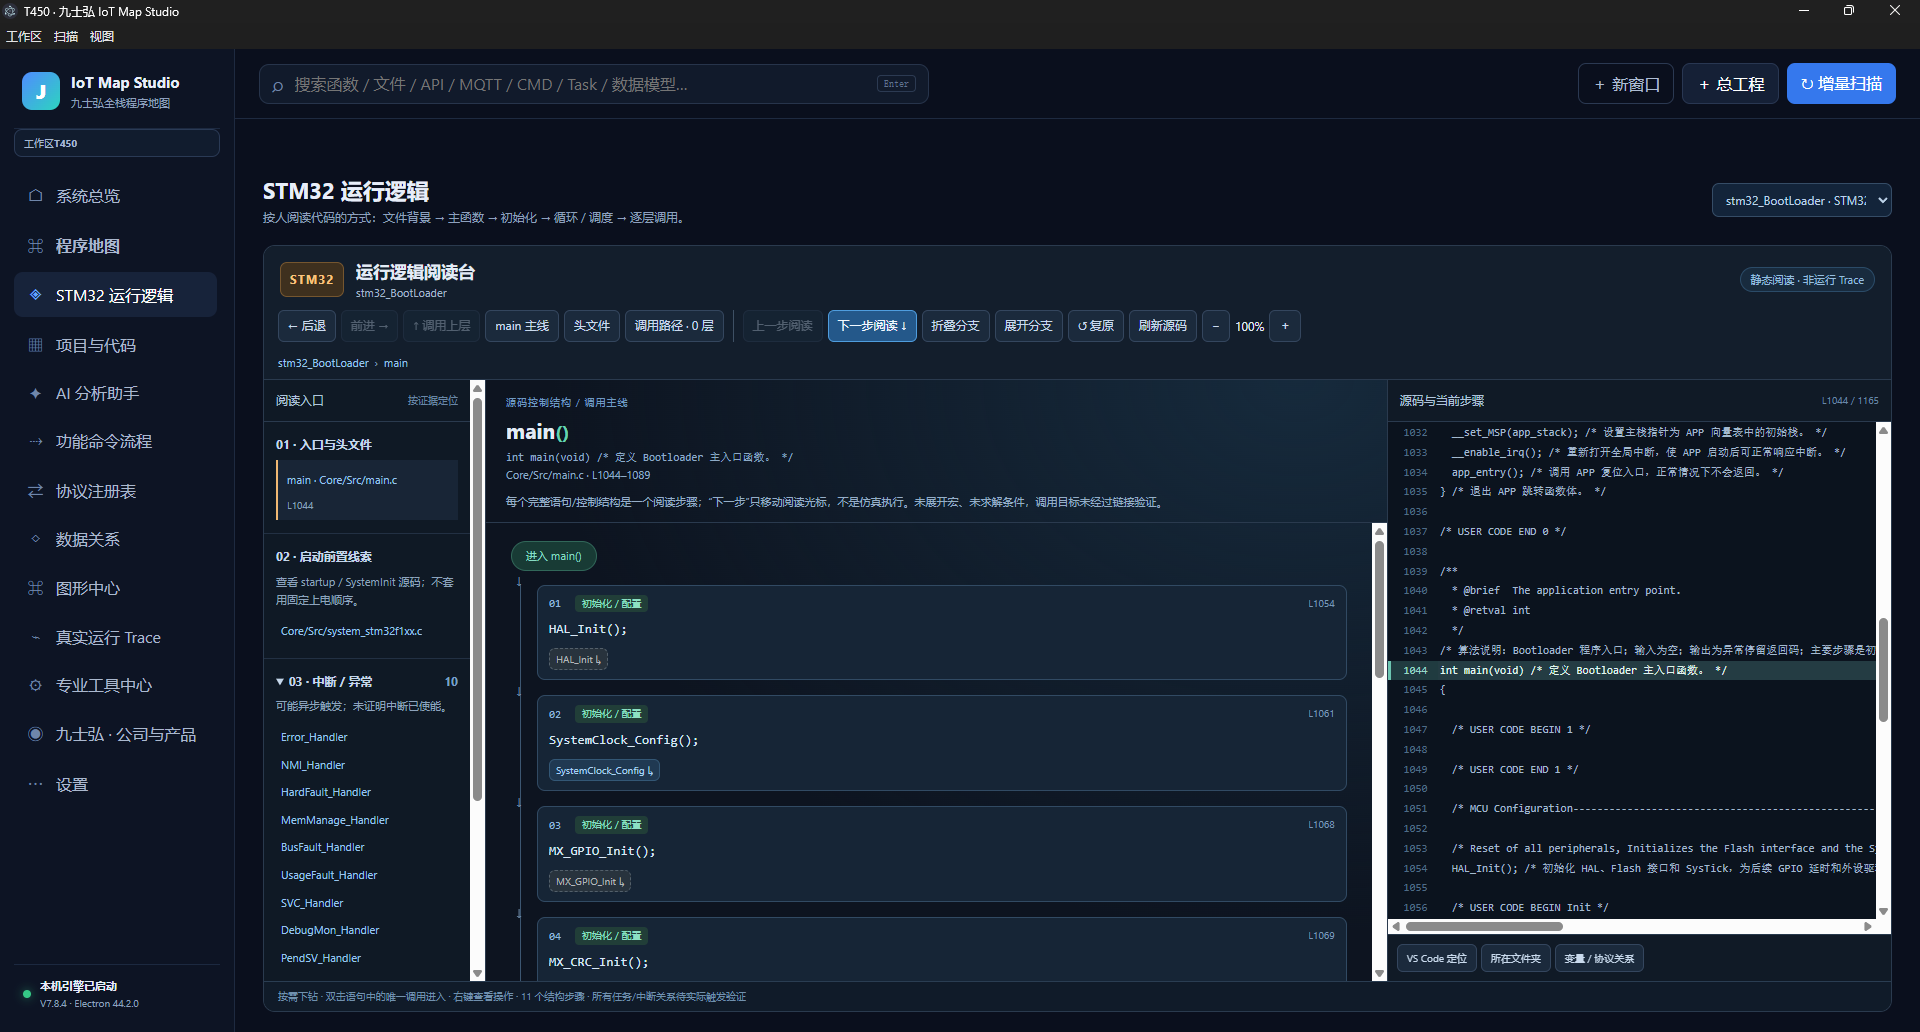Click the STM32 badge icon

(311, 280)
